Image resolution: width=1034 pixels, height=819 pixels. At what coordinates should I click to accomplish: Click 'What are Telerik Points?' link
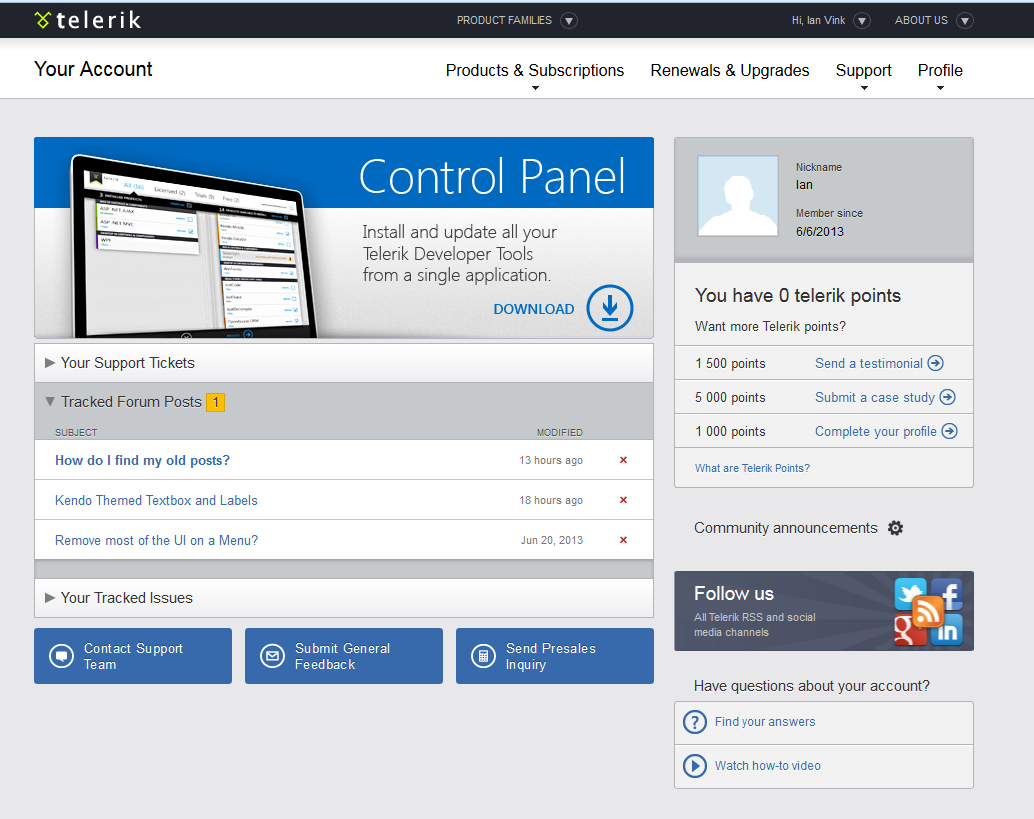tap(752, 468)
